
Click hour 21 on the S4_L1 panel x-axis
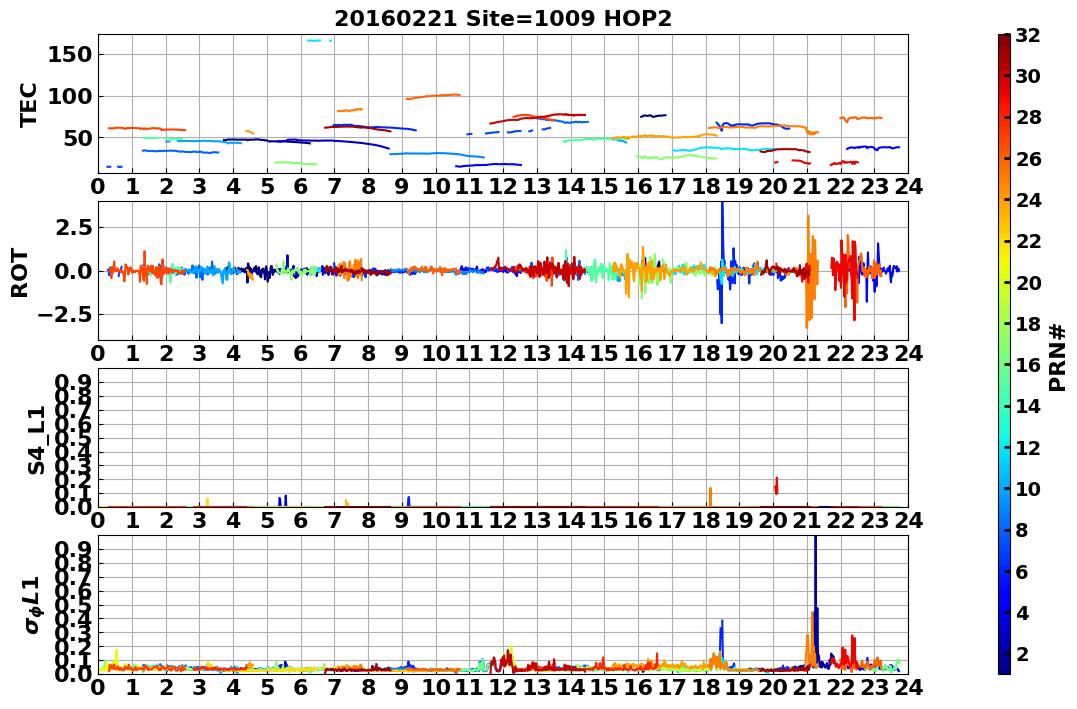tap(806, 520)
